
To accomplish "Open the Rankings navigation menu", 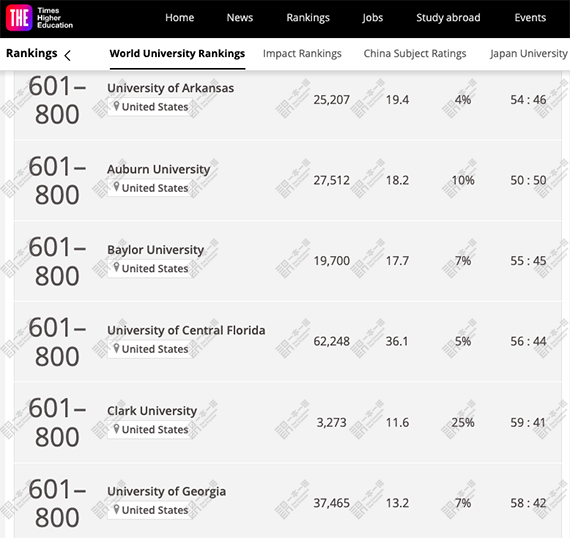I will (308, 18).
